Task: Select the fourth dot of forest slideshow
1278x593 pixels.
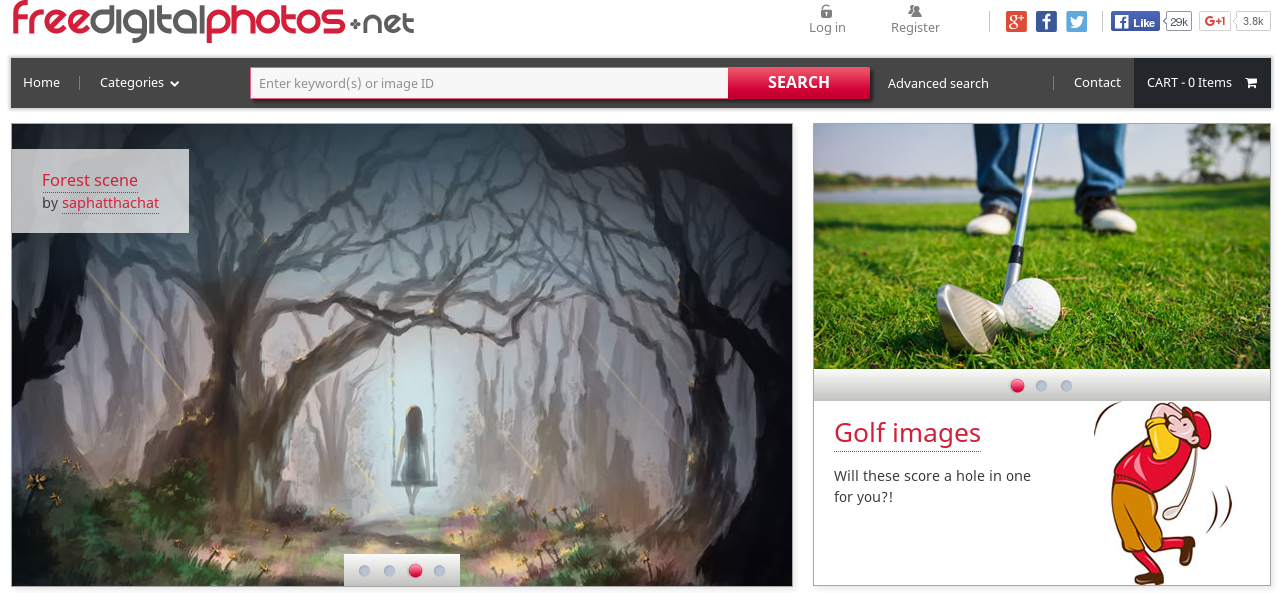Action: coord(440,571)
